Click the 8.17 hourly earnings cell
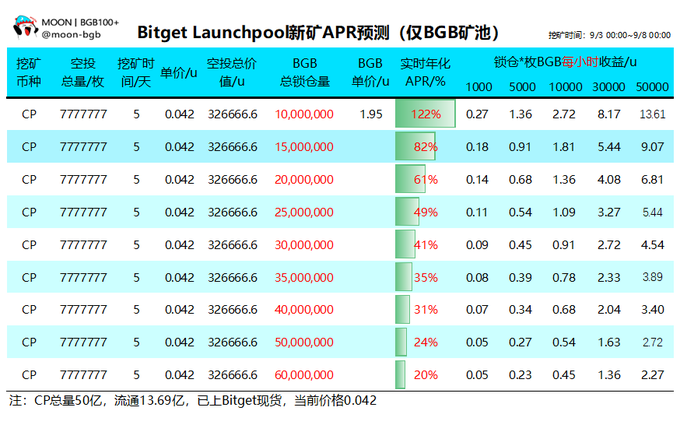 point(609,114)
